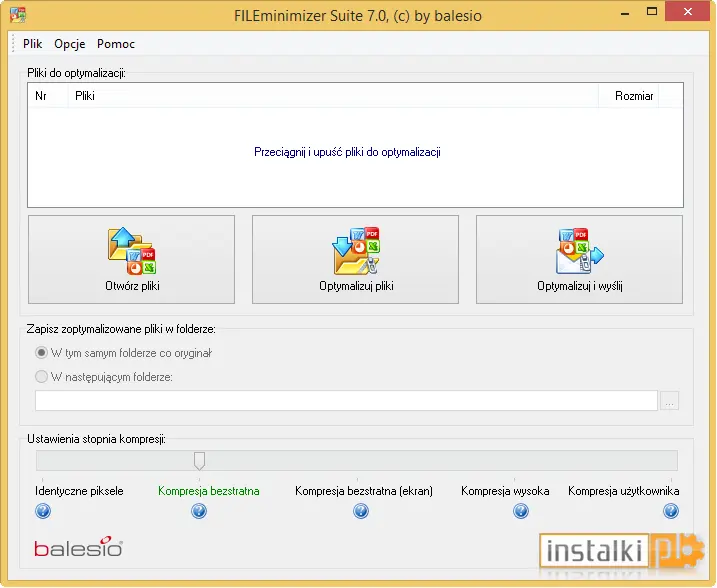Image resolution: width=717 pixels, height=588 pixels.
Task: Click the Kompresja wysoka label
Action: click(x=505, y=491)
